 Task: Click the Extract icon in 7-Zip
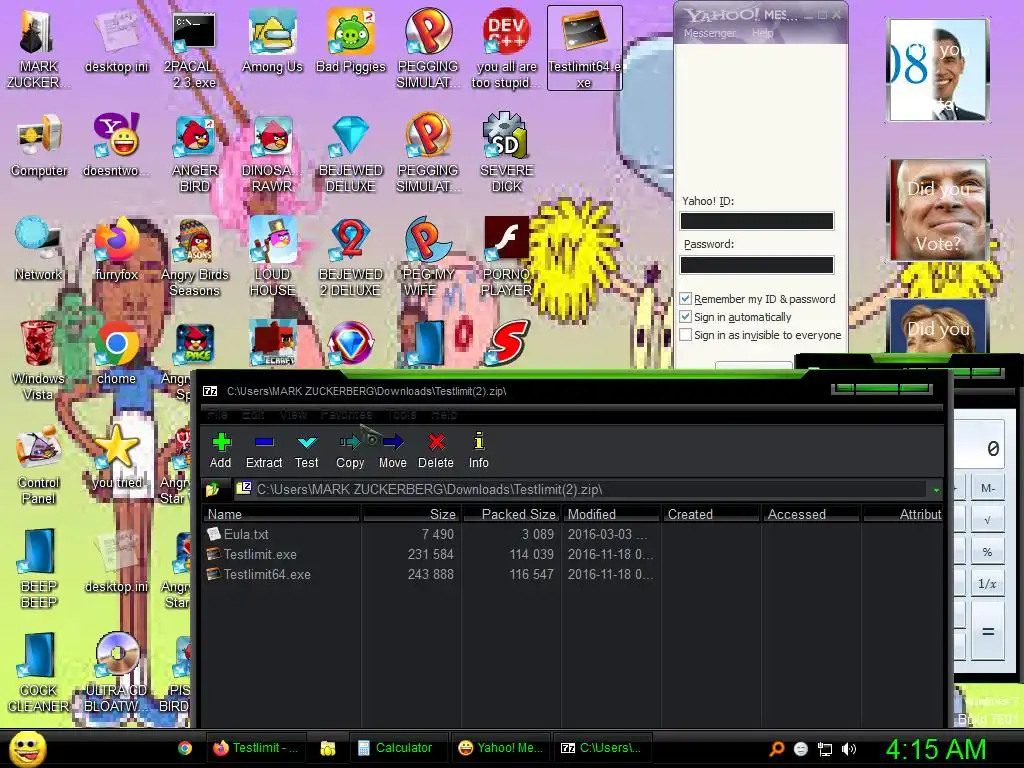[x=264, y=450]
